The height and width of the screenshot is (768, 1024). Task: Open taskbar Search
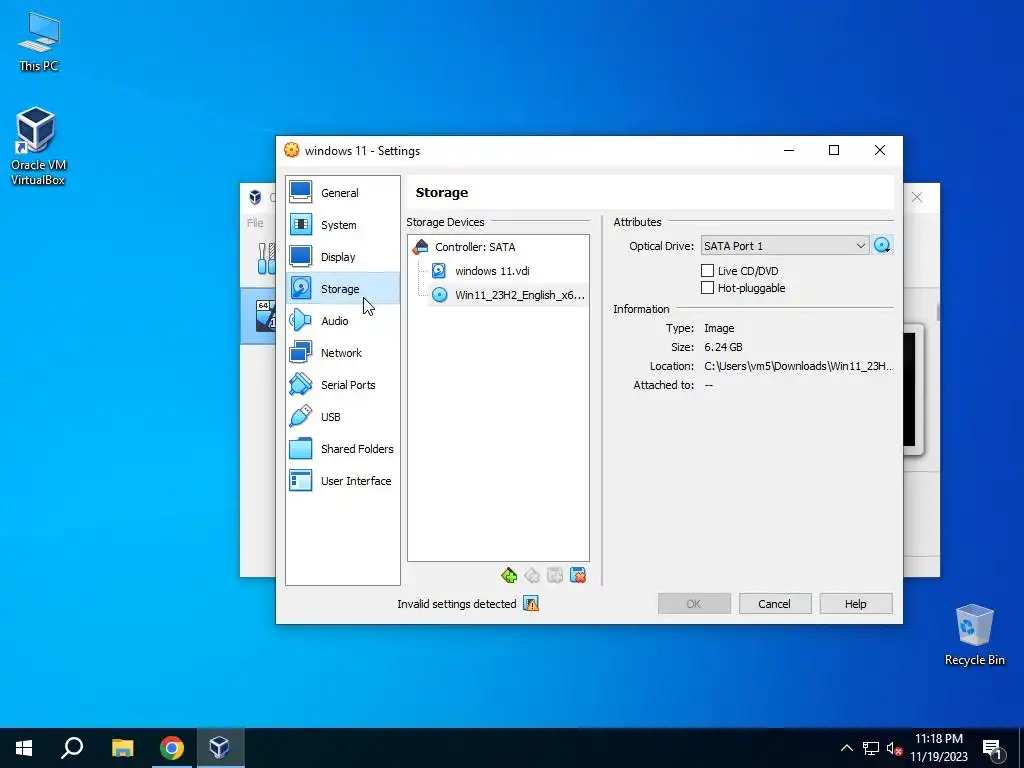(x=72, y=748)
